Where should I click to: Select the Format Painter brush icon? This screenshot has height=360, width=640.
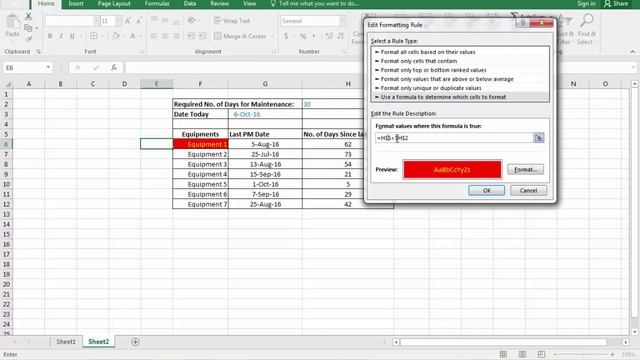28,39
